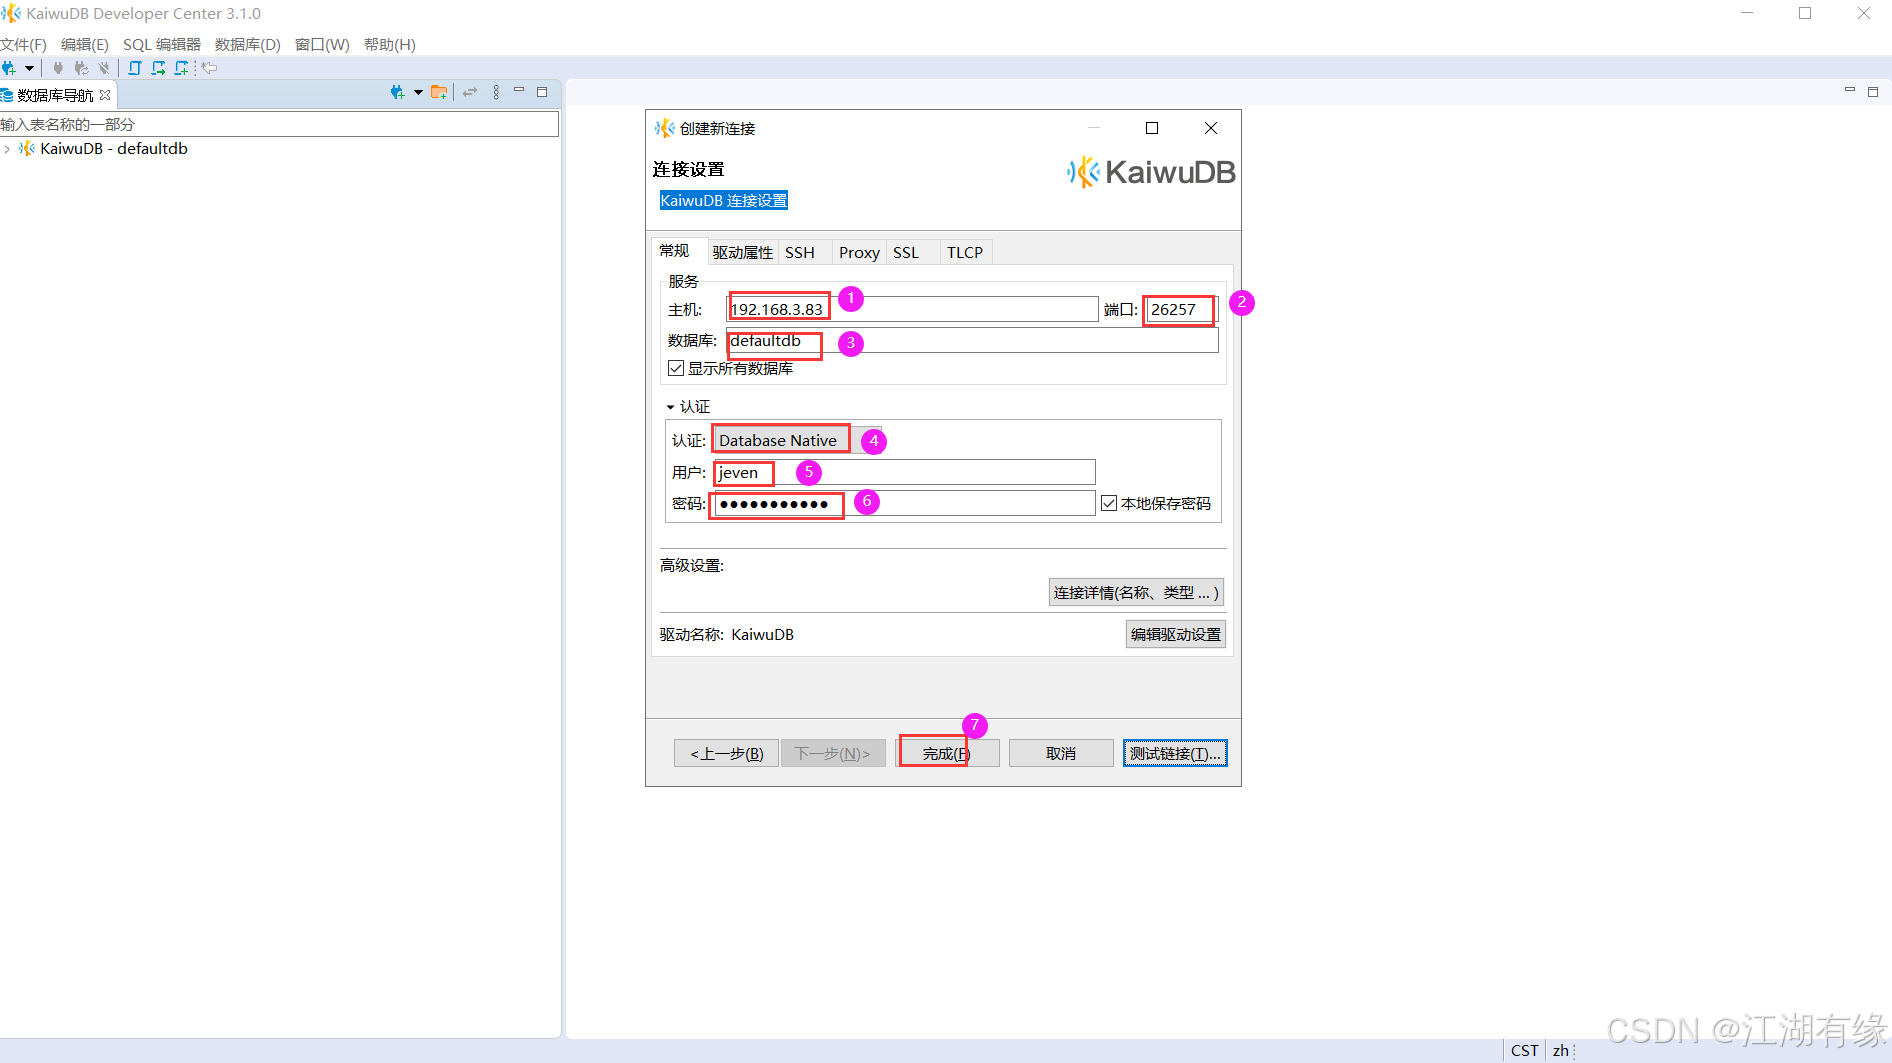
Task: Open the SQL 编辑器 menu
Action: 162,44
